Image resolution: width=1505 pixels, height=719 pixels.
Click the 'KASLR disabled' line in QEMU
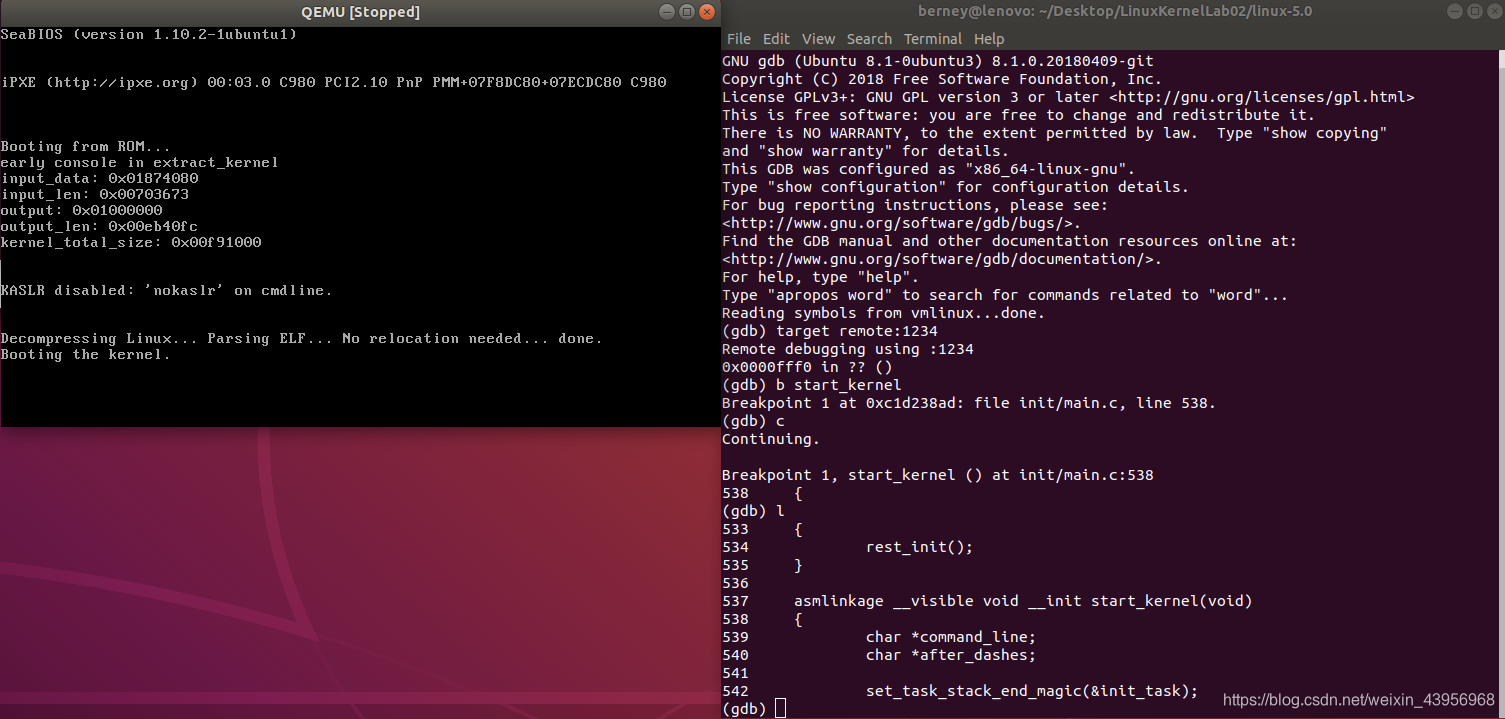coord(166,290)
